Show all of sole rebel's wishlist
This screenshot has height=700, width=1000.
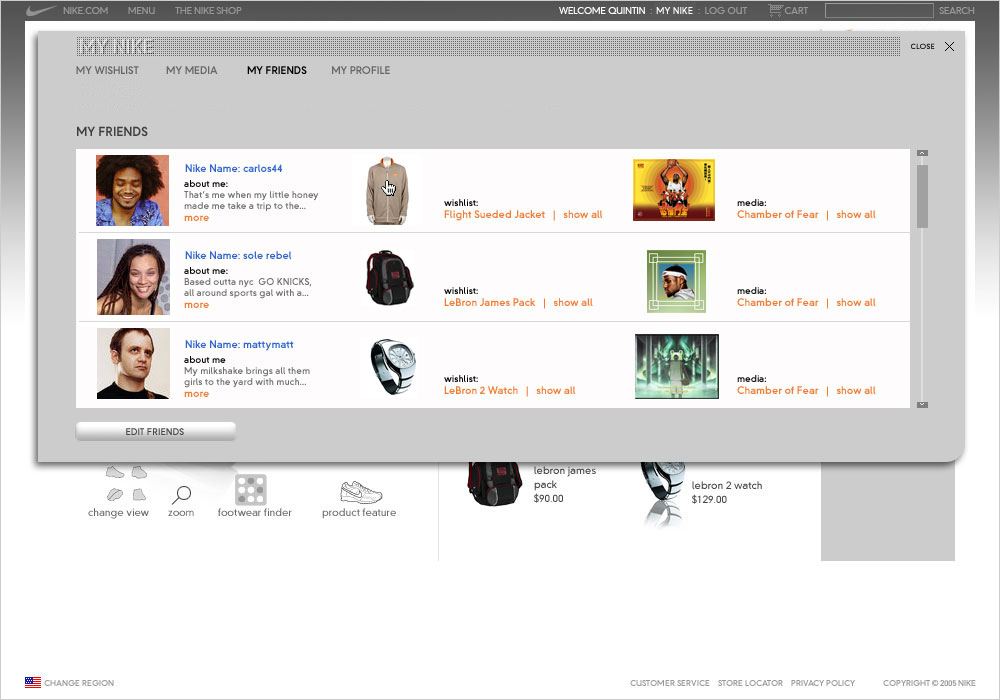coord(572,303)
